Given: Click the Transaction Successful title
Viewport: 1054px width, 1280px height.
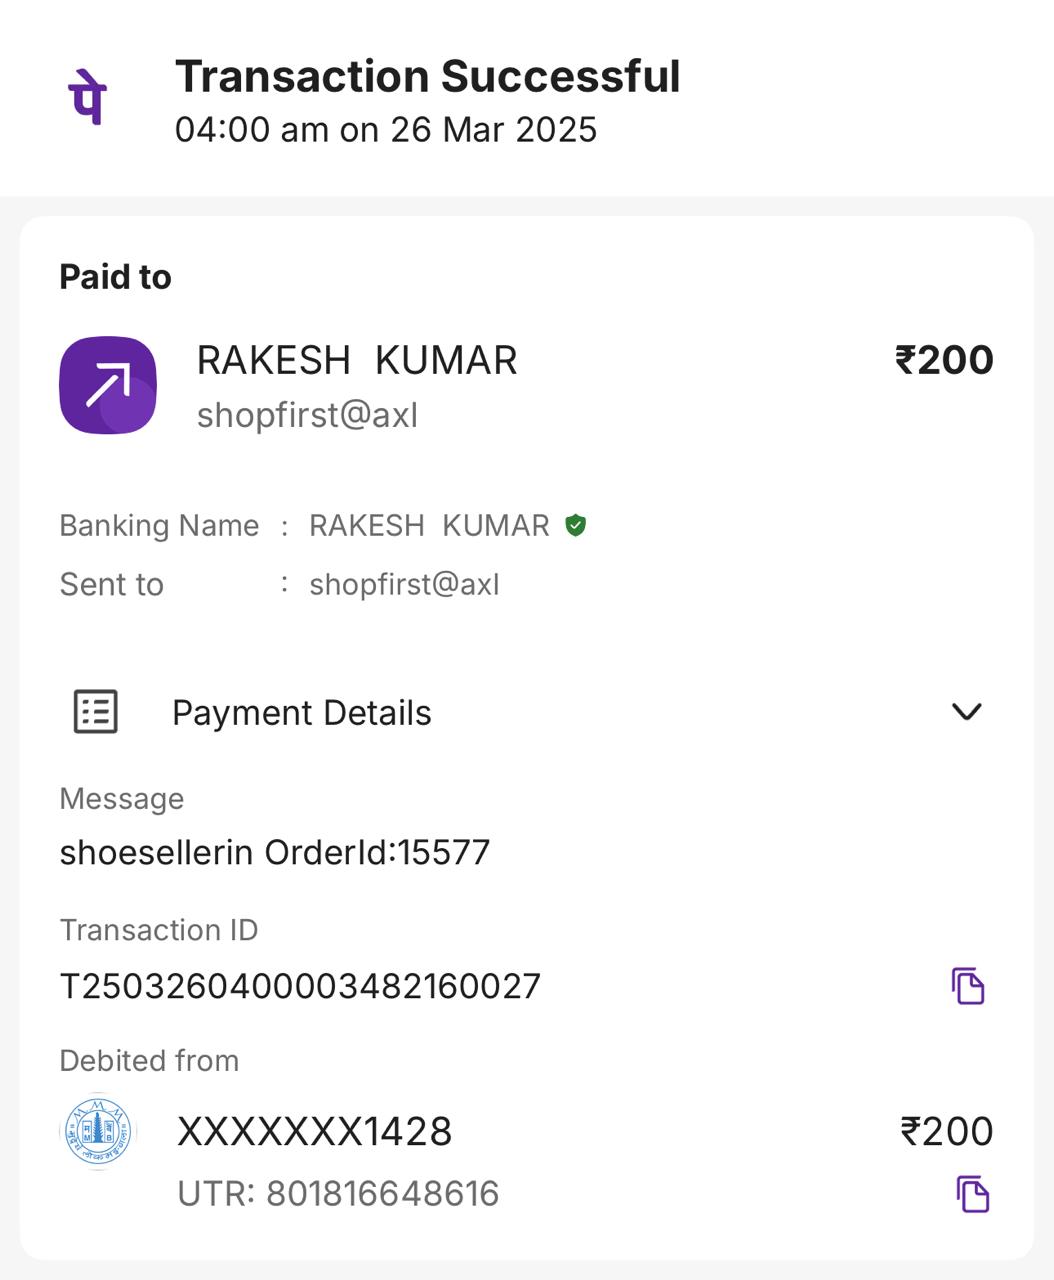Looking at the screenshot, I should tap(428, 77).
